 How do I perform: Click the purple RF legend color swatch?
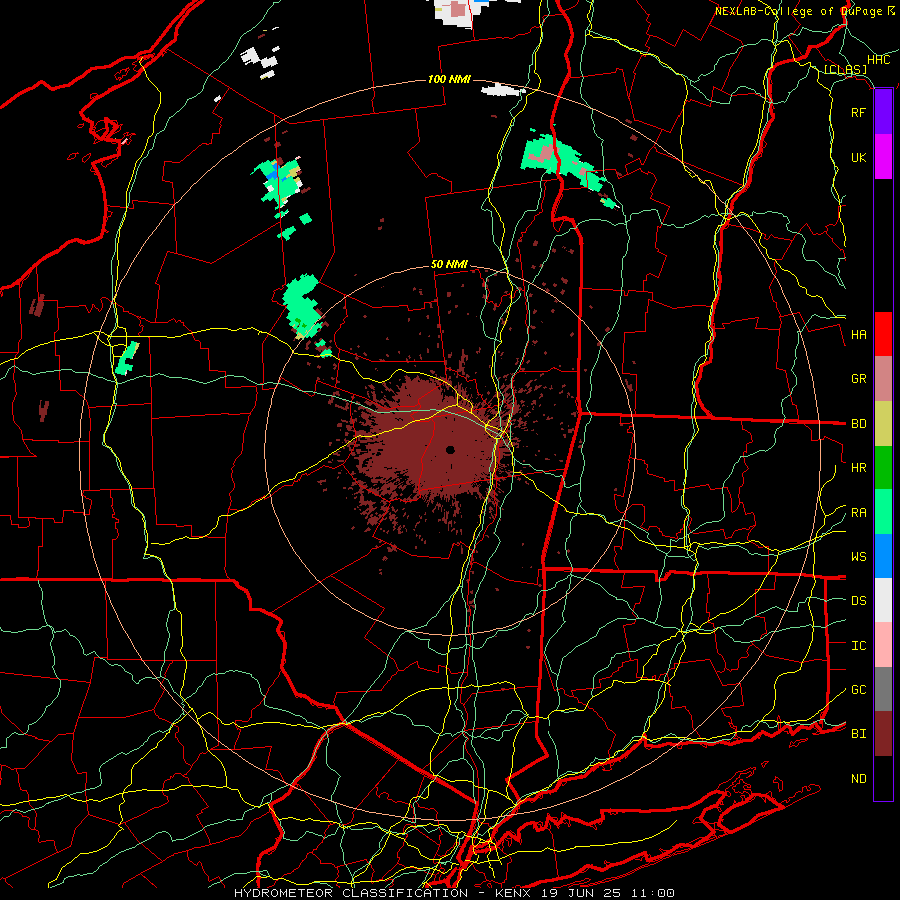[883, 112]
